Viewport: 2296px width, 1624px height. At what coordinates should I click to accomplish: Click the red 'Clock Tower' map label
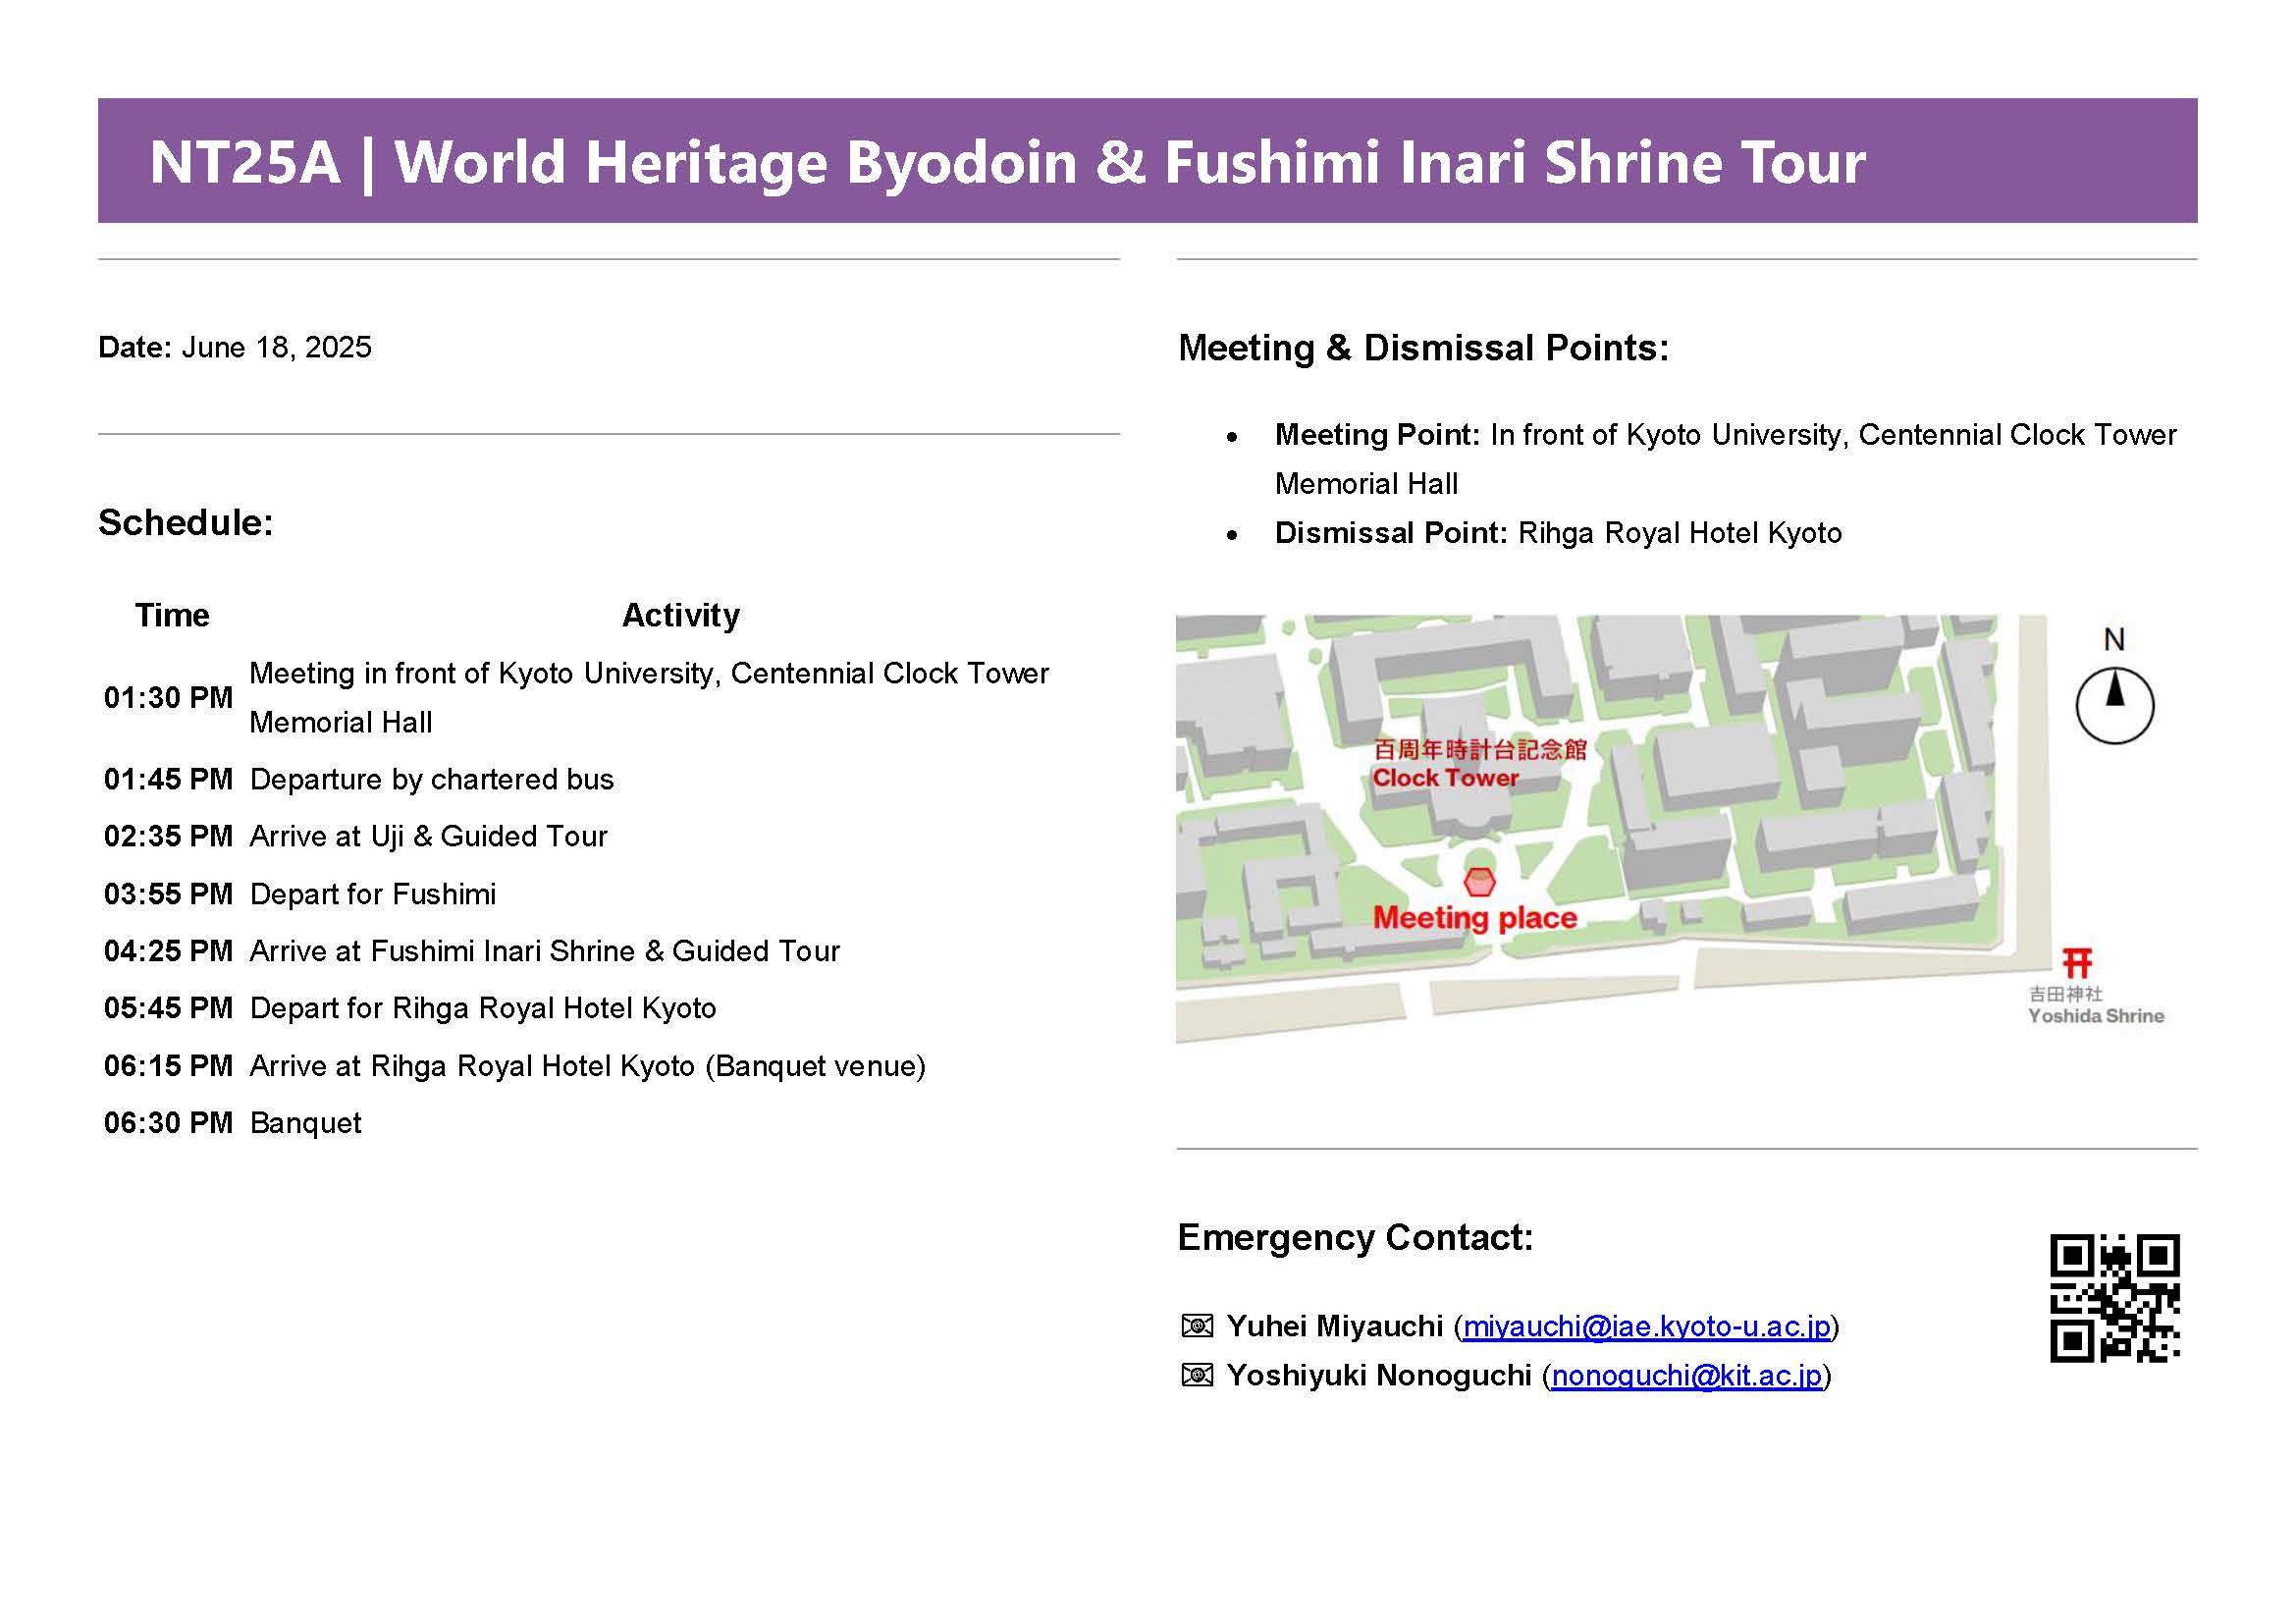[x=1445, y=777]
